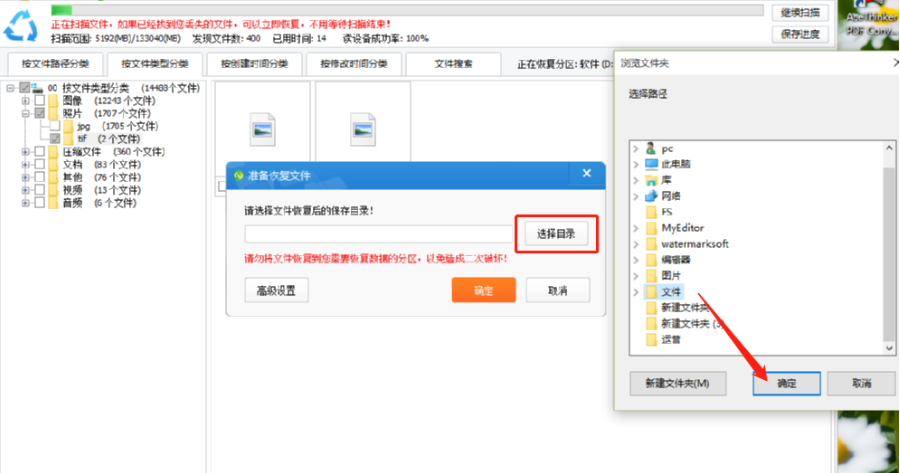Collapse the 照片 tree node
This screenshot has width=900, height=473.
coord(25,114)
